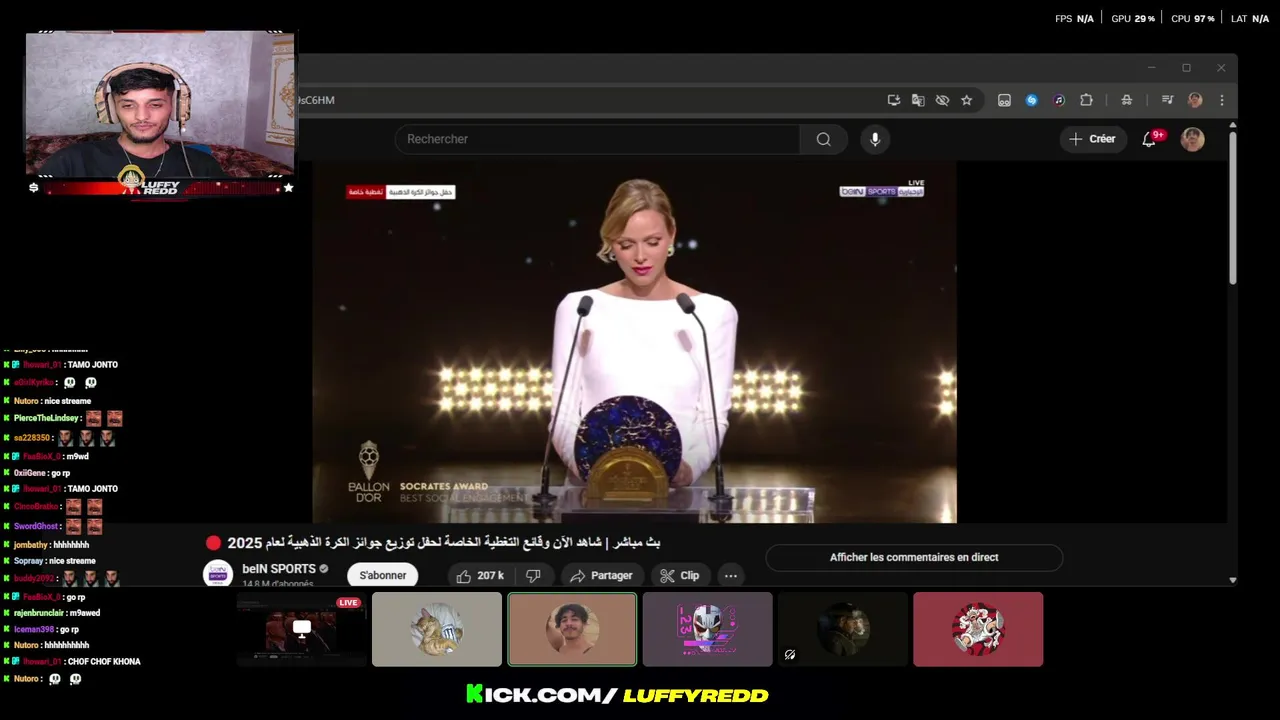The image size is (1280, 720).
Task: Select the muted dark participant tile
Action: [843, 629]
